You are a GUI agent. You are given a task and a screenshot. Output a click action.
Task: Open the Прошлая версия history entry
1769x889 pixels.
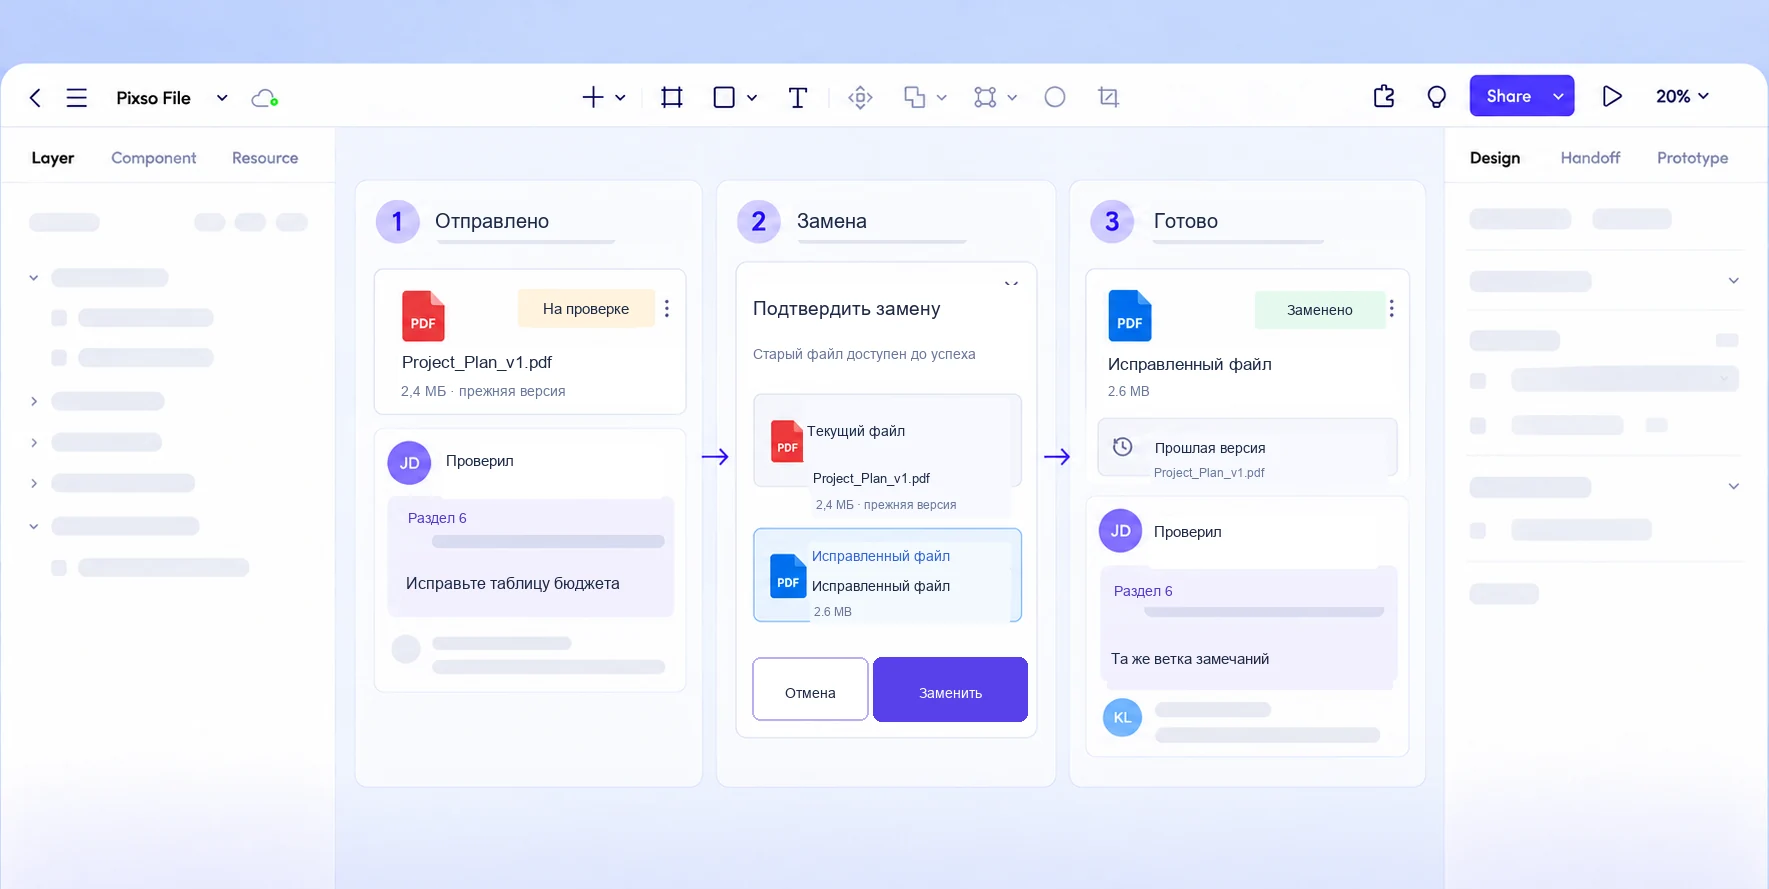pyautogui.click(x=1247, y=447)
